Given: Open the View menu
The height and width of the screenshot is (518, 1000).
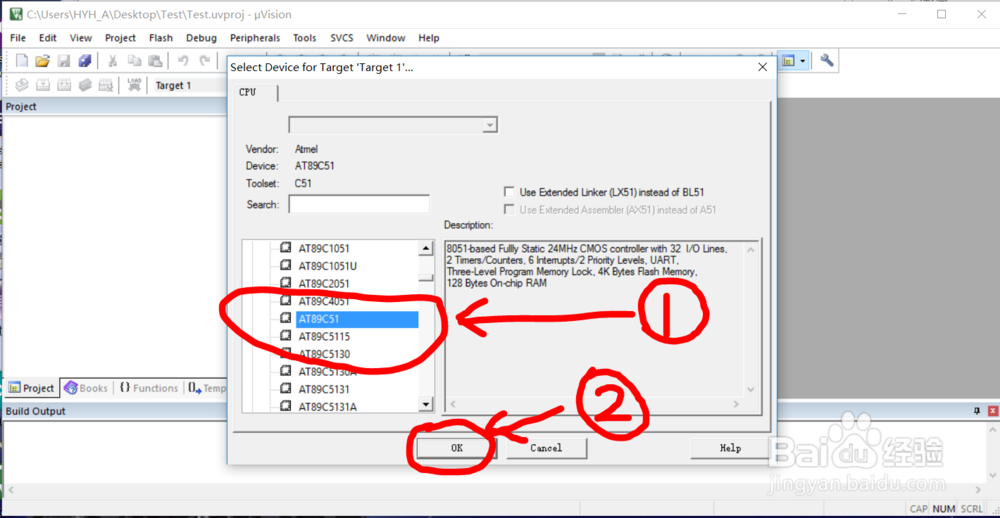Looking at the screenshot, I should pyautogui.click(x=81, y=38).
